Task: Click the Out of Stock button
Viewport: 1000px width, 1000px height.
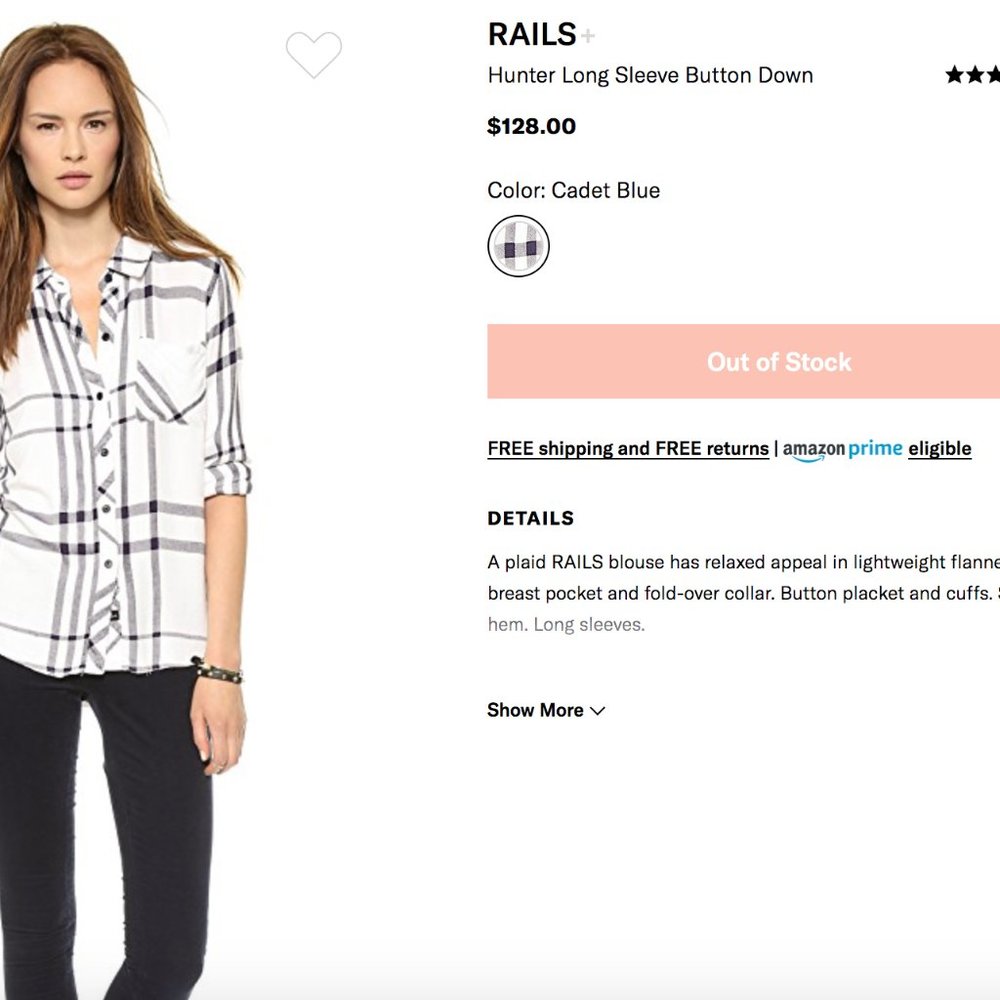Action: [x=779, y=361]
